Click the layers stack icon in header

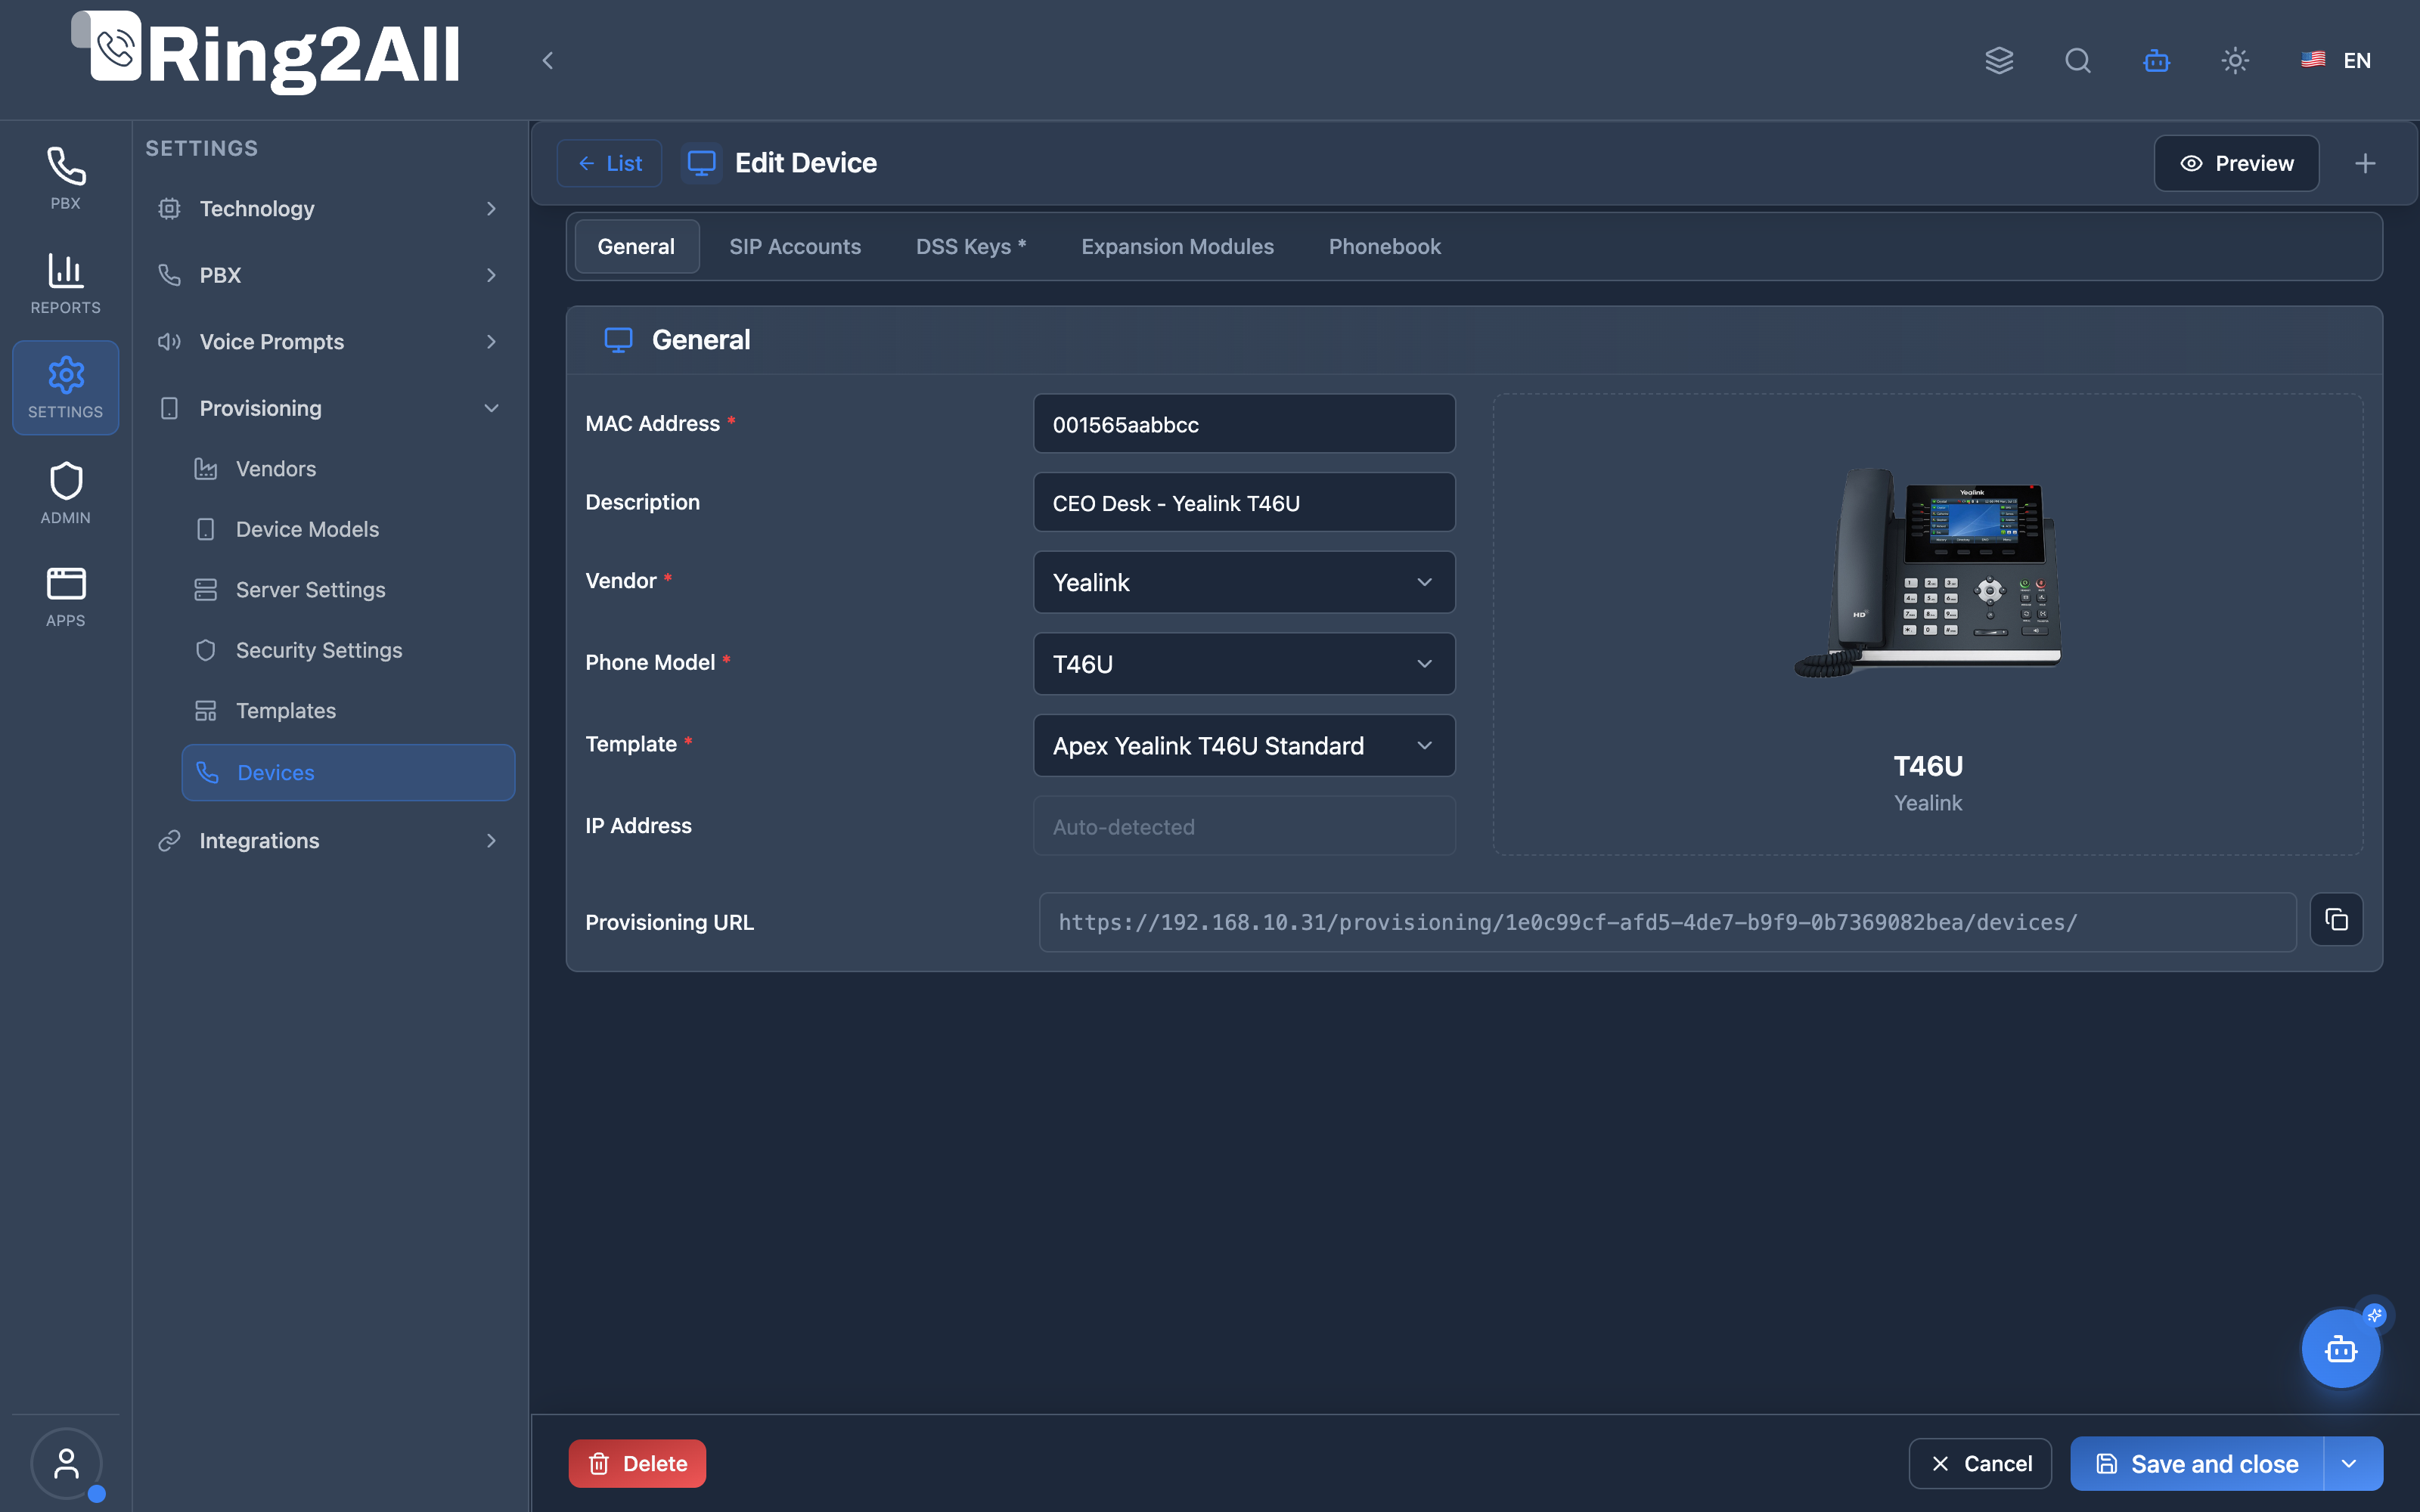pyautogui.click(x=1999, y=61)
